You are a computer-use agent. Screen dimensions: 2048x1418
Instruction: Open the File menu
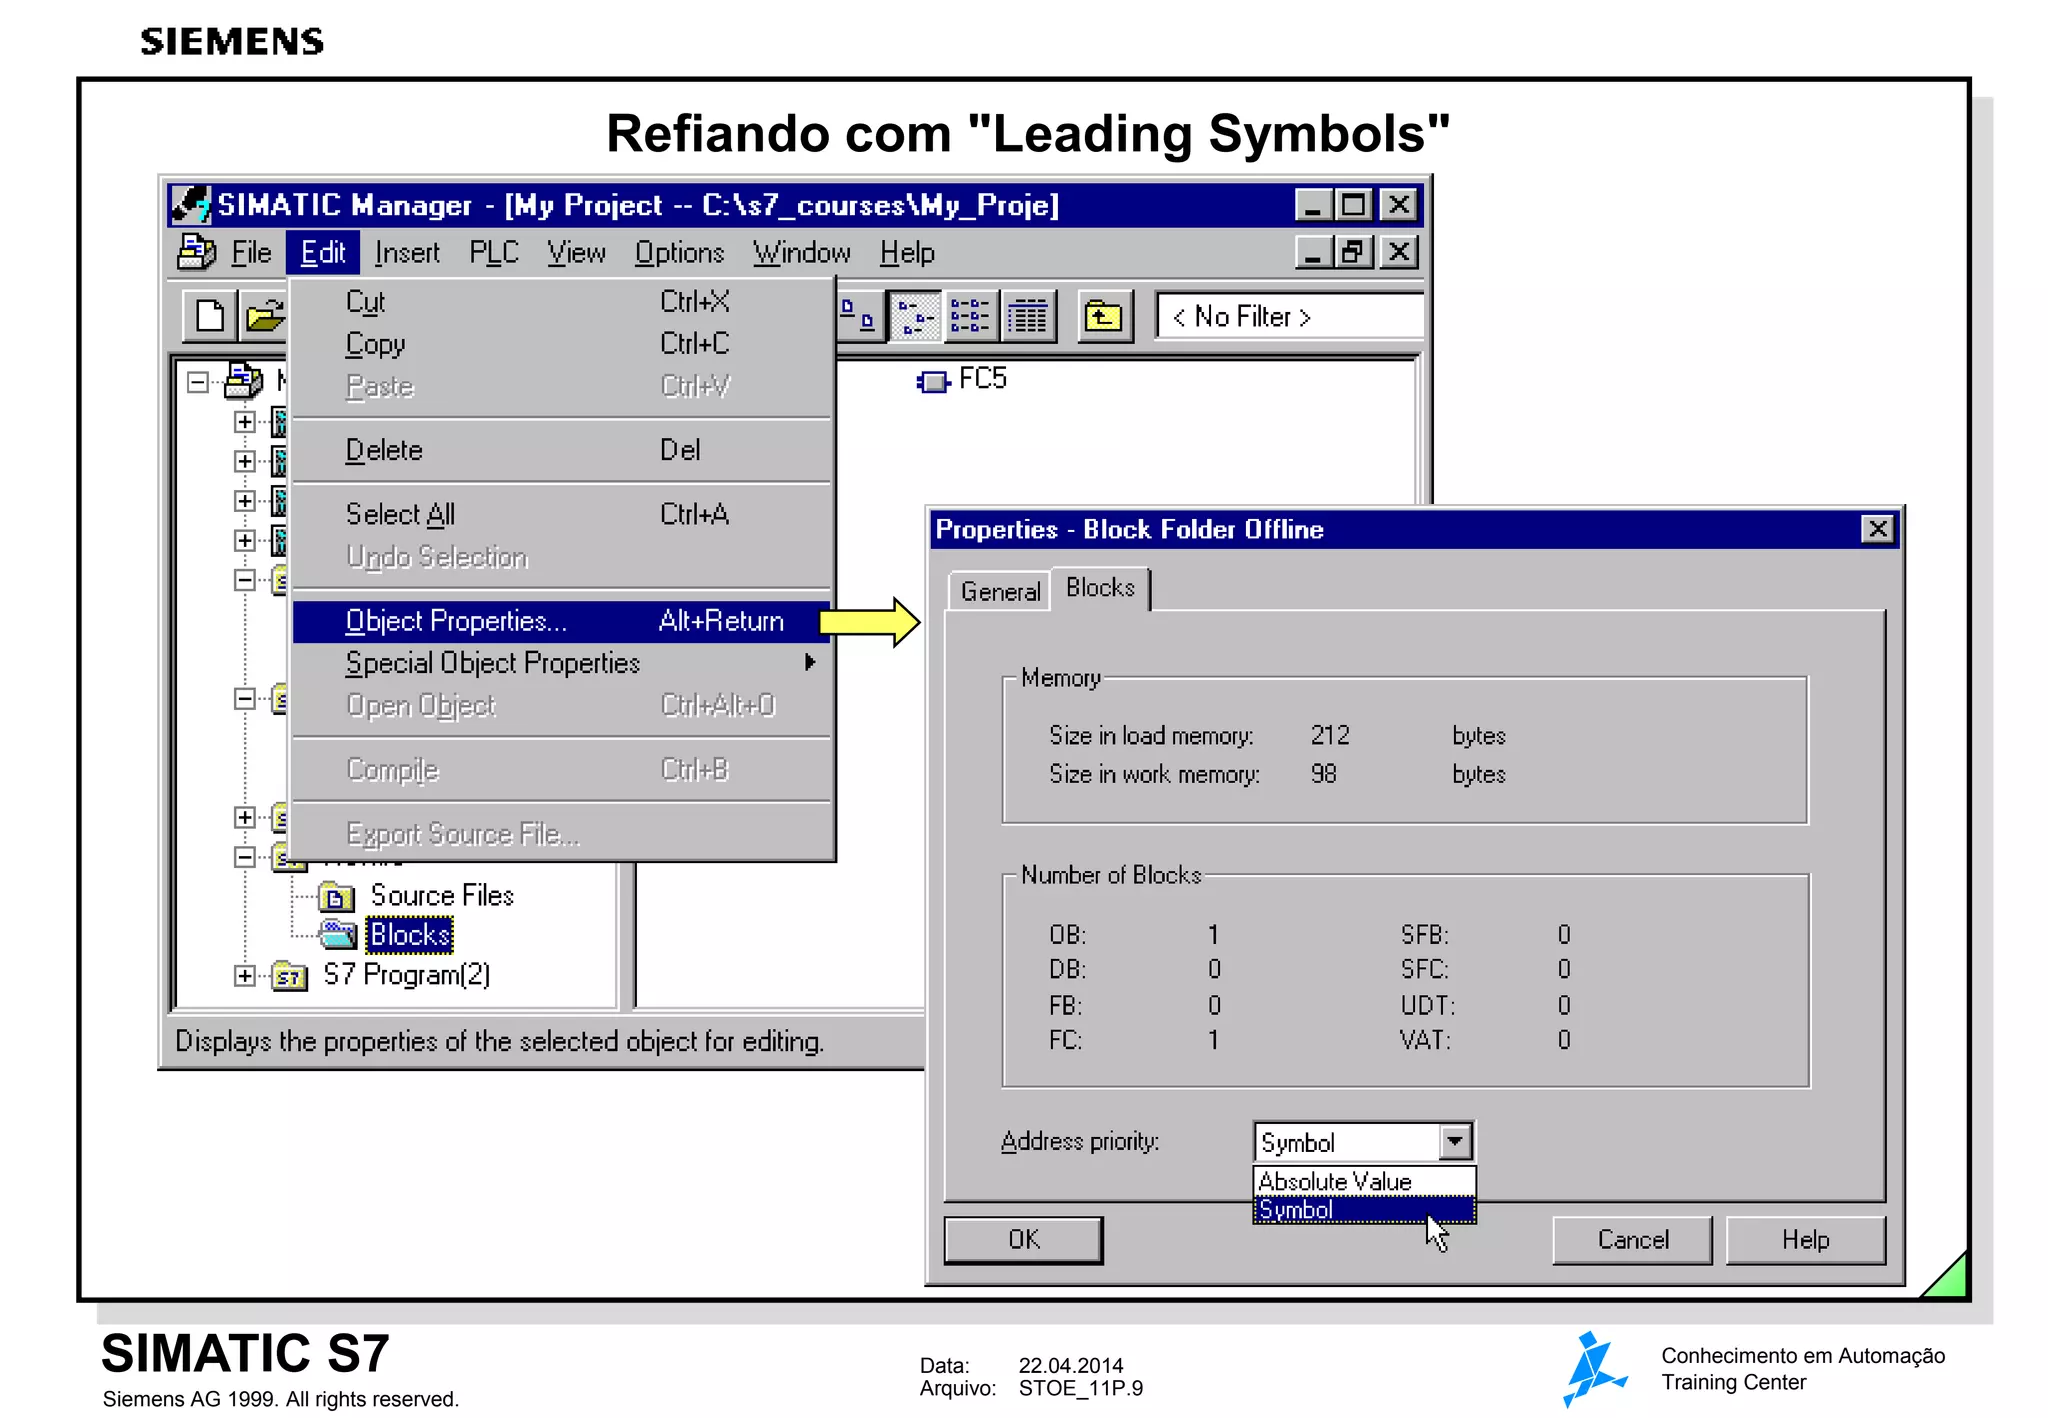click(251, 253)
